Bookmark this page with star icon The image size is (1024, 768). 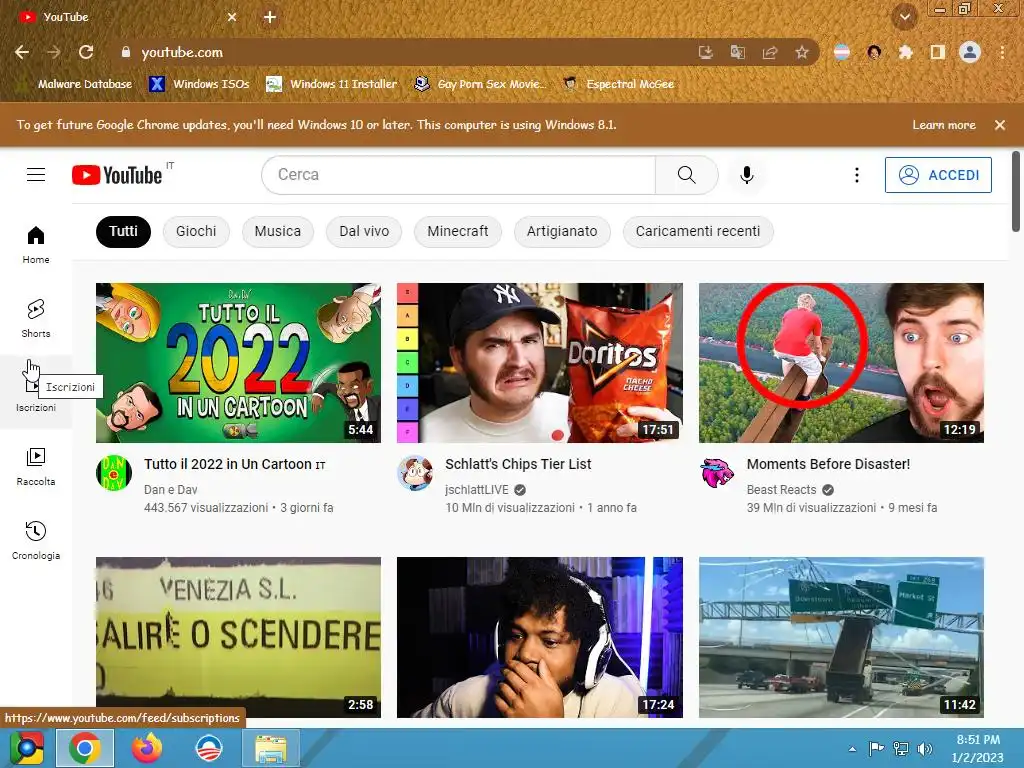pos(802,52)
